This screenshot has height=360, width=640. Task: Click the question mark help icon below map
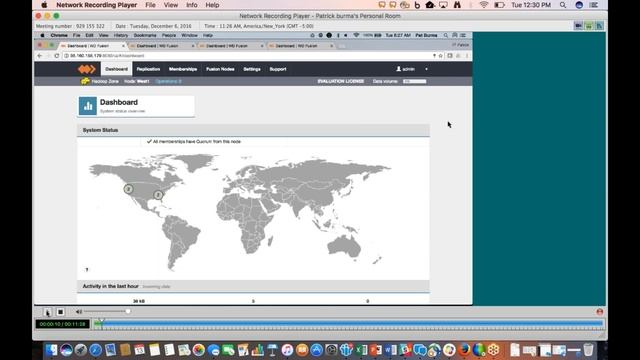87,269
